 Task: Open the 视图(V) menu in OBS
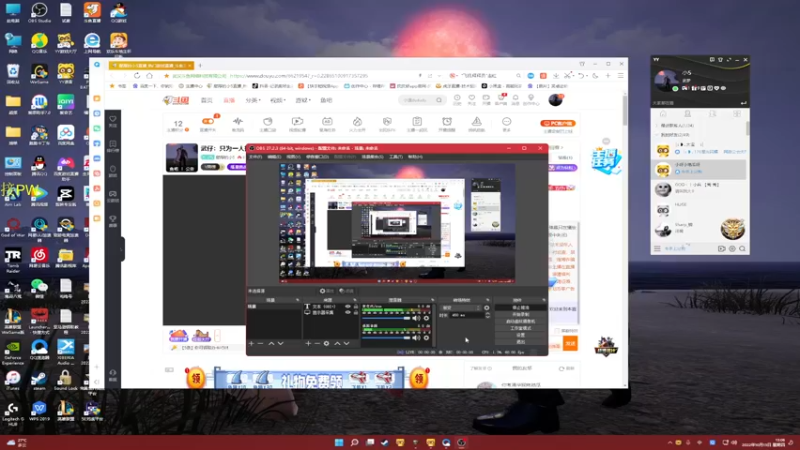coord(293,157)
